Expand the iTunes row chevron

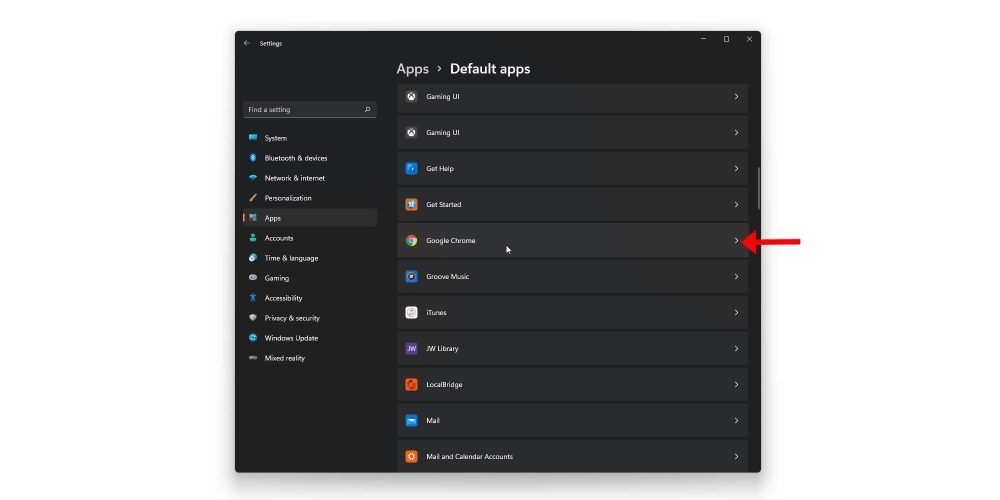pyautogui.click(x=736, y=313)
